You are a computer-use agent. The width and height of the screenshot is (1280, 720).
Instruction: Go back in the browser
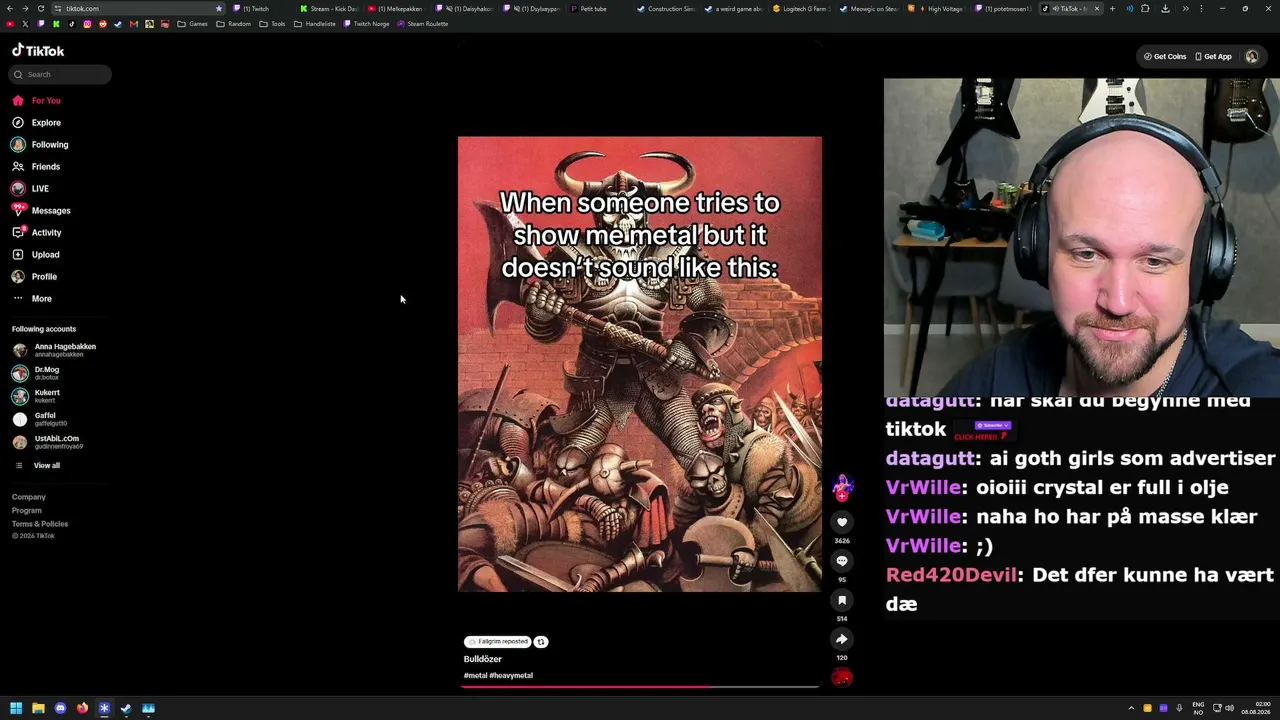click(10, 9)
